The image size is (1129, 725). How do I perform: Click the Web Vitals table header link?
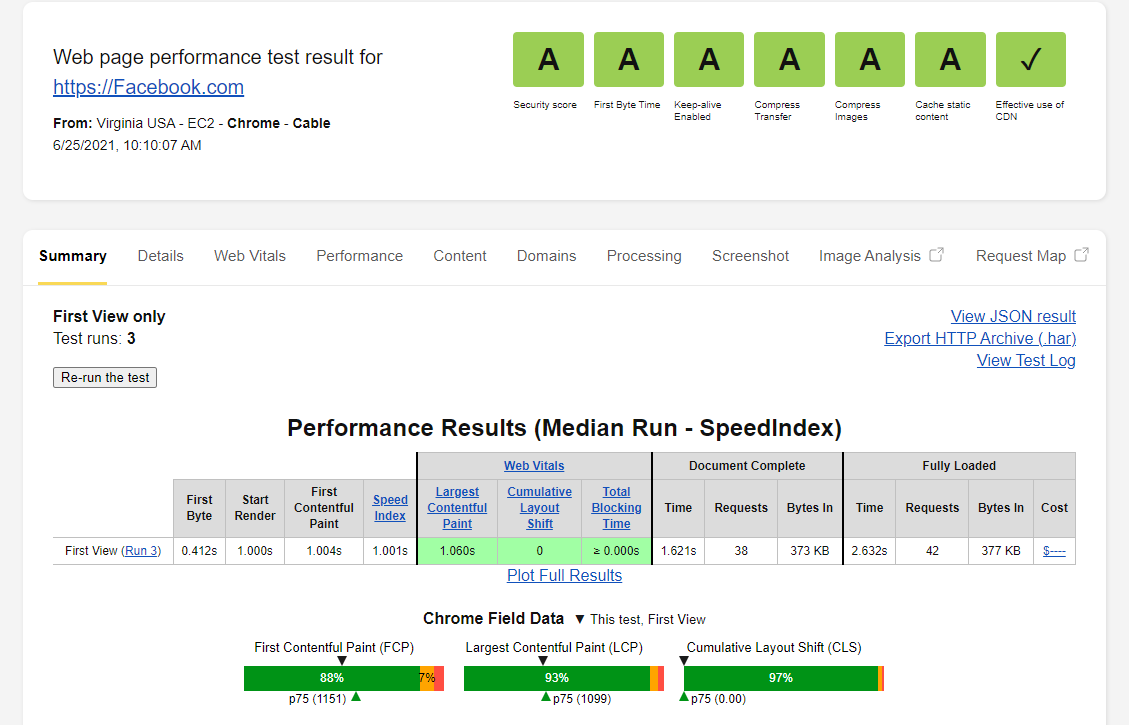pyautogui.click(x=534, y=466)
